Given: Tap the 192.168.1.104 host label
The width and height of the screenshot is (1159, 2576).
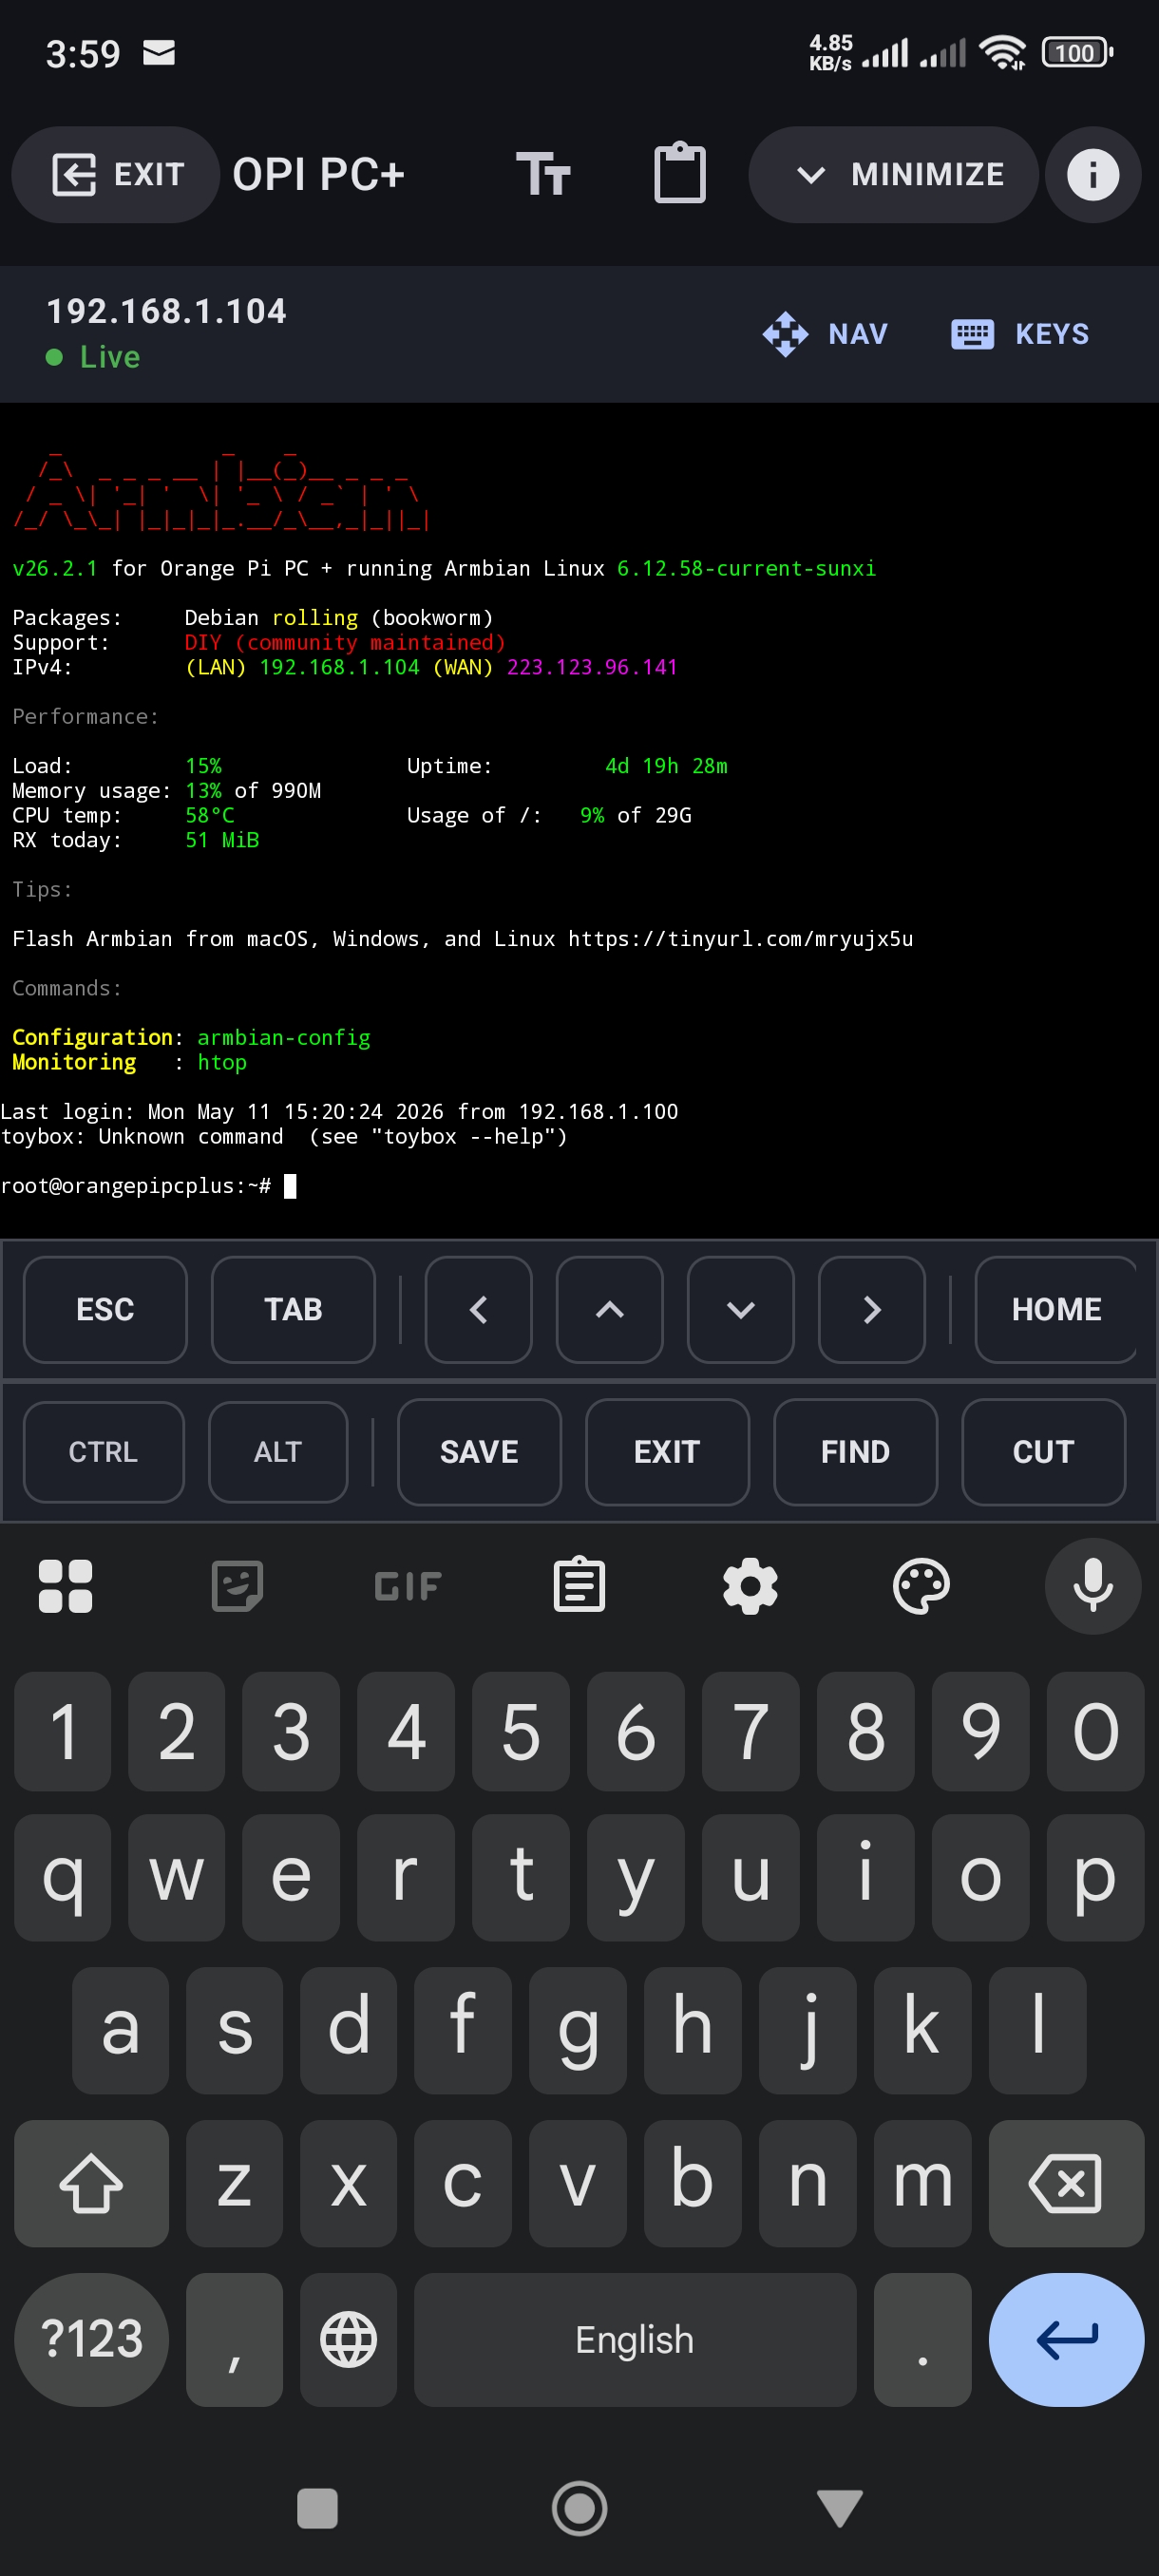Looking at the screenshot, I should pyautogui.click(x=166, y=311).
